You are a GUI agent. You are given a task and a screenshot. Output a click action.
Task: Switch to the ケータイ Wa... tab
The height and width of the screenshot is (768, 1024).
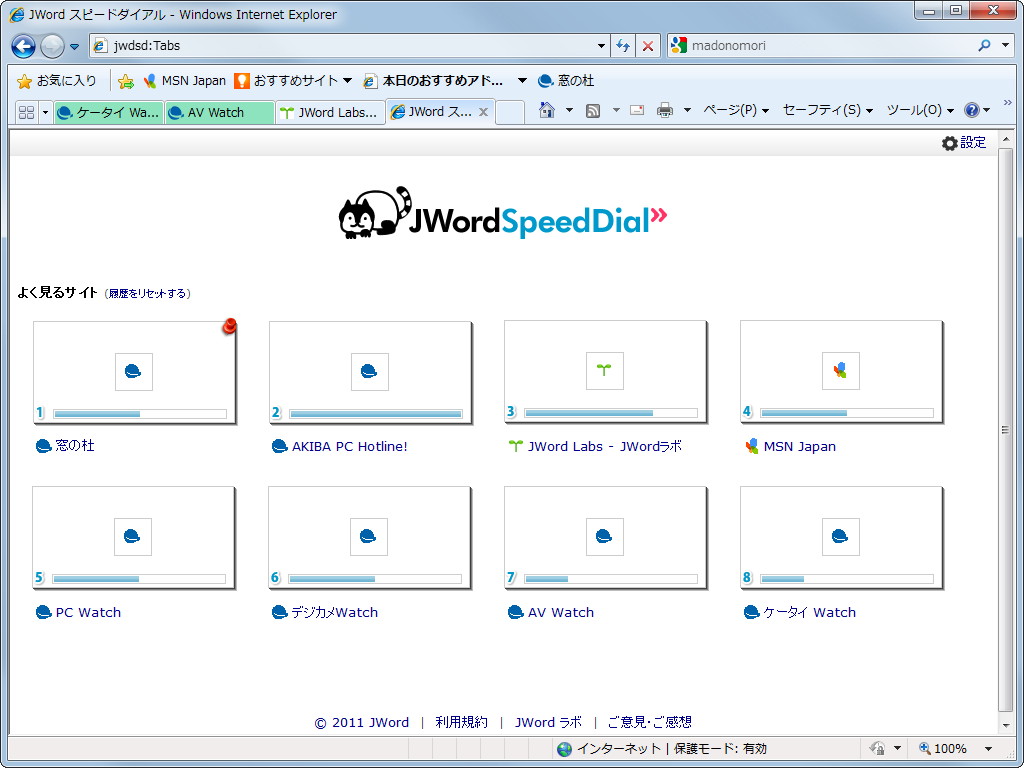108,112
